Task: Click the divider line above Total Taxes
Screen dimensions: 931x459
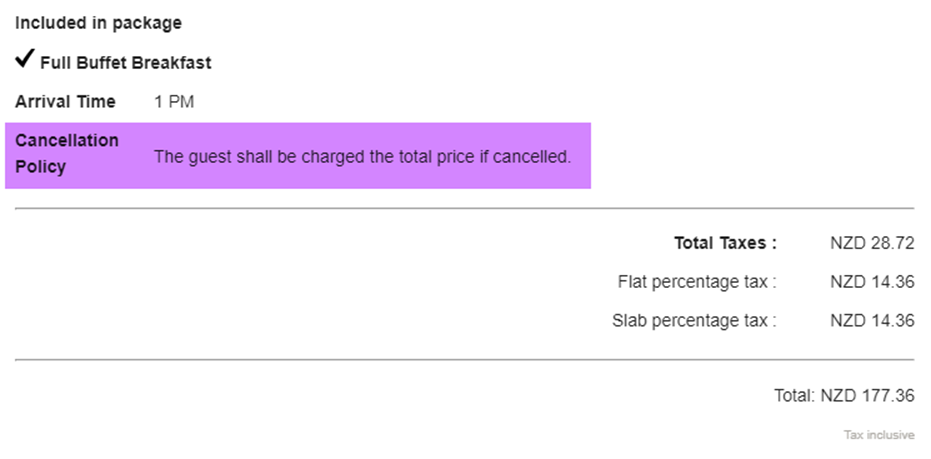Action: pos(465,209)
